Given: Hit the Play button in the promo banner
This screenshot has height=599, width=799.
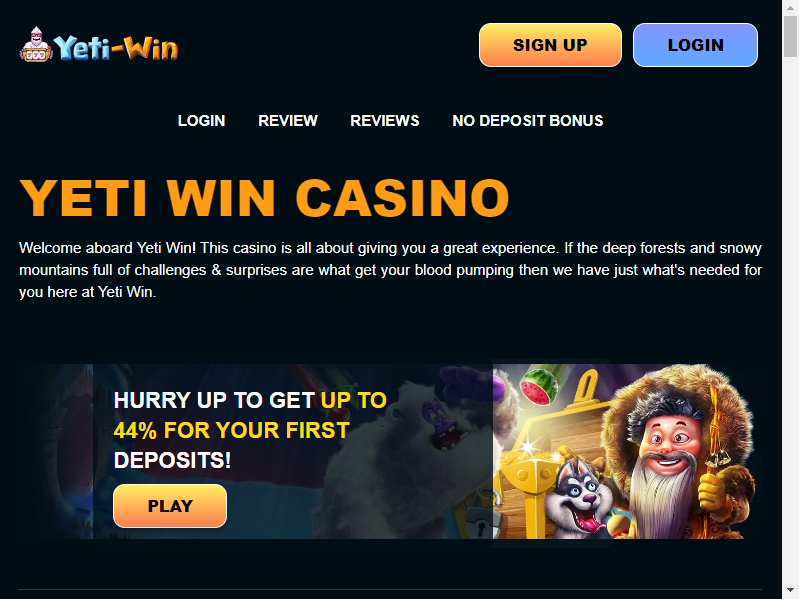Looking at the screenshot, I should point(170,506).
